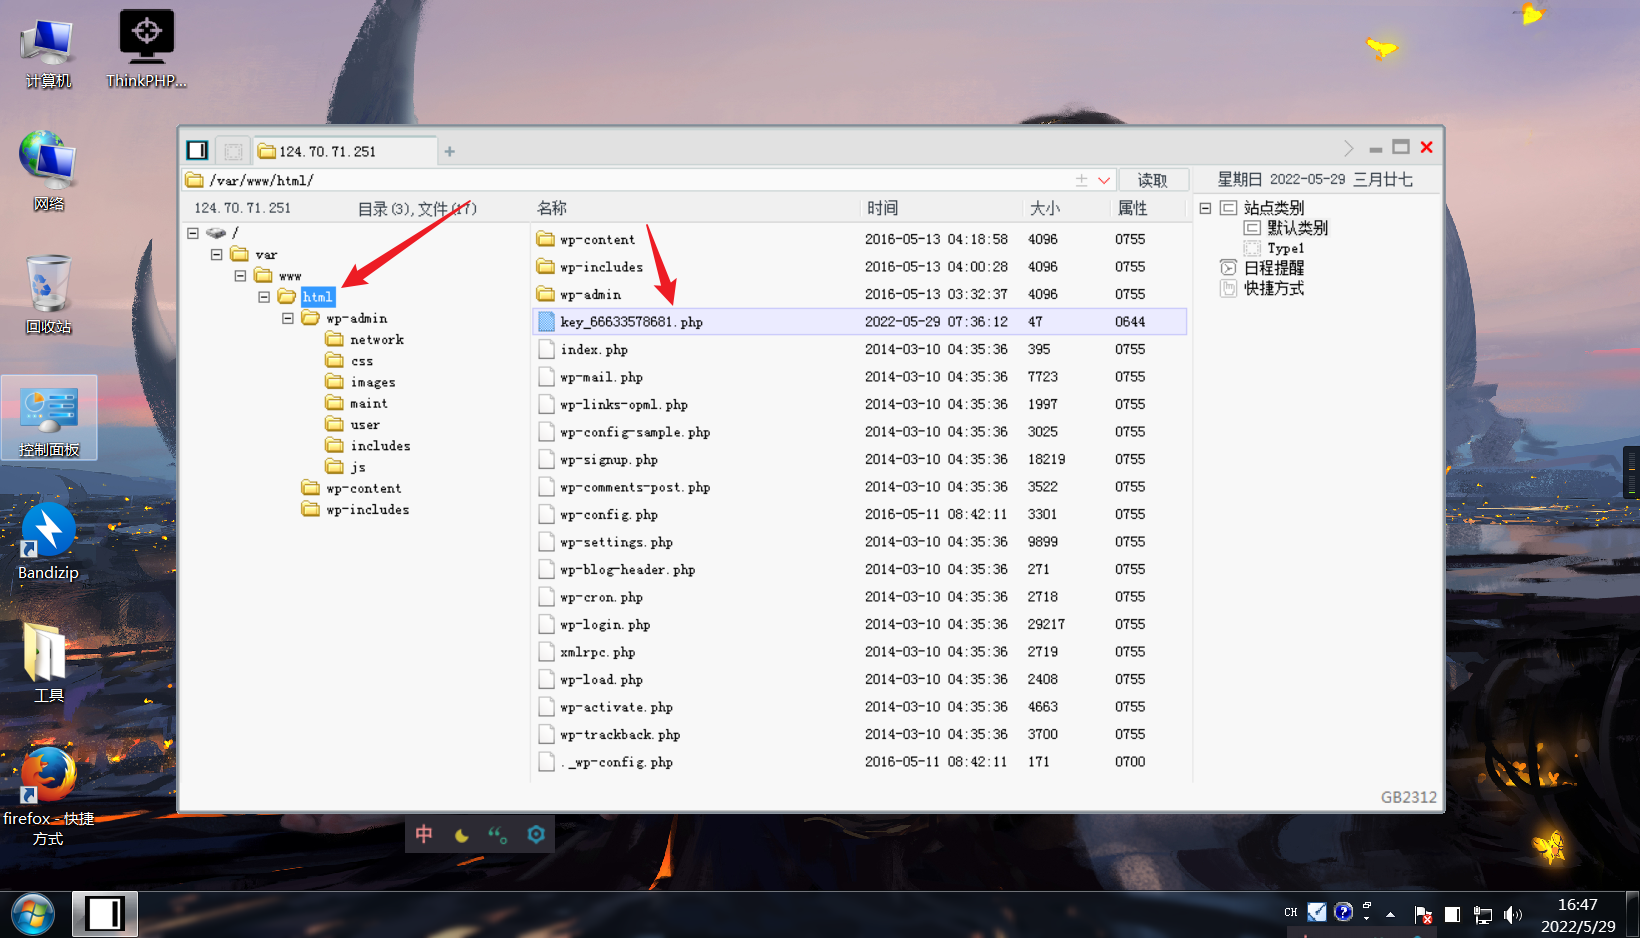Click the ± button beside the path
This screenshot has height=938, width=1640.
tap(1081, 180)
